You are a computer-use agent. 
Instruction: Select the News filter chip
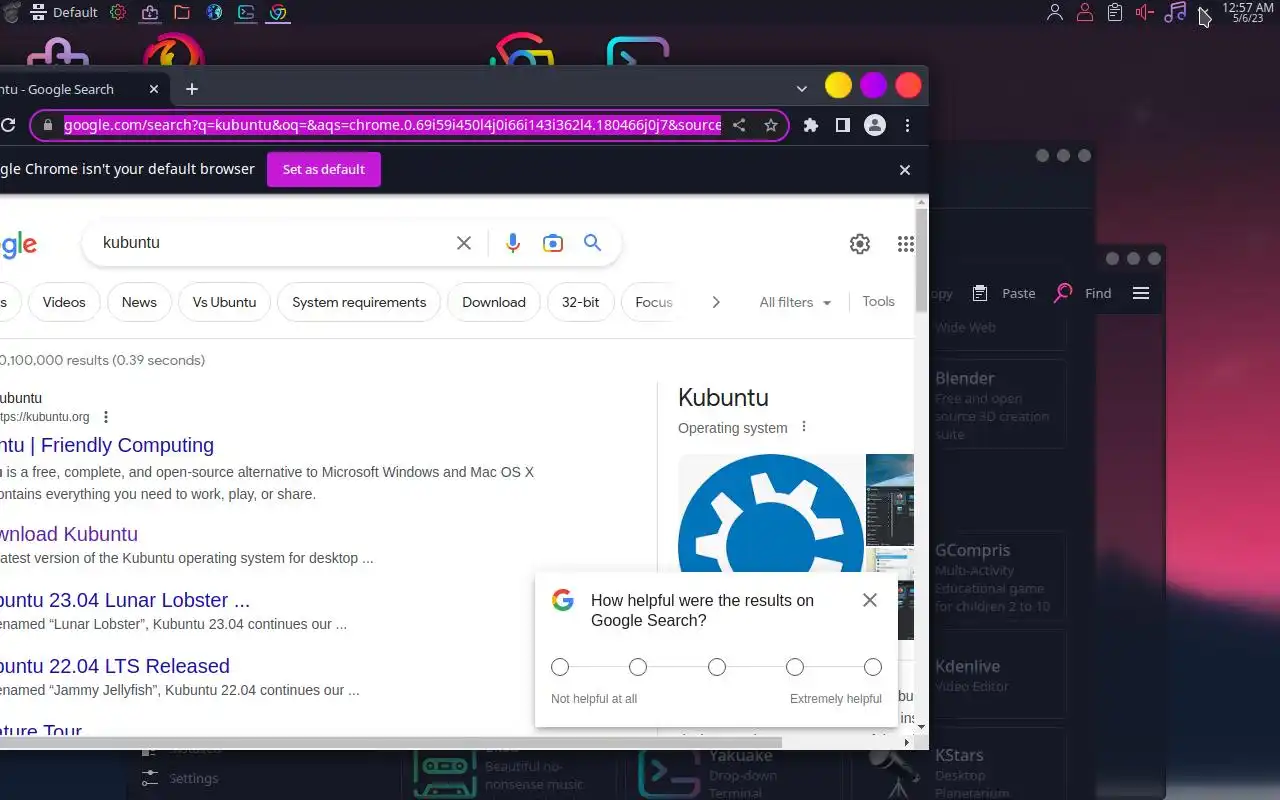139,302
